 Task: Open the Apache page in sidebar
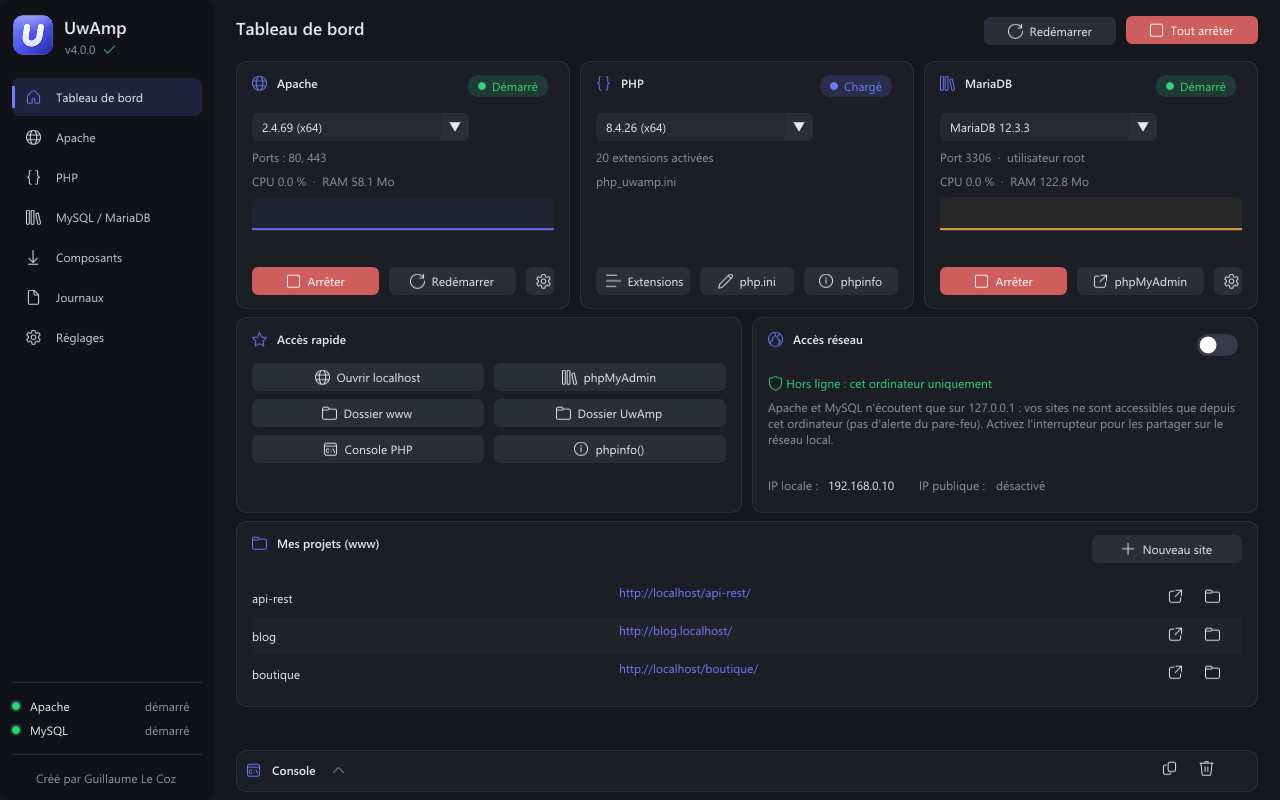tap(107, 138)
